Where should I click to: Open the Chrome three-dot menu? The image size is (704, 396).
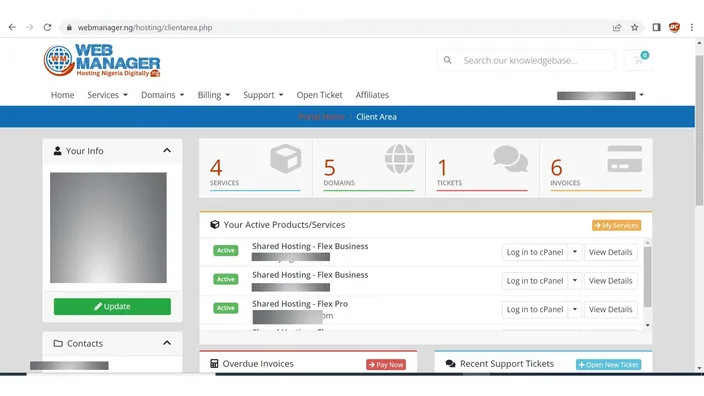pos(691,27)
